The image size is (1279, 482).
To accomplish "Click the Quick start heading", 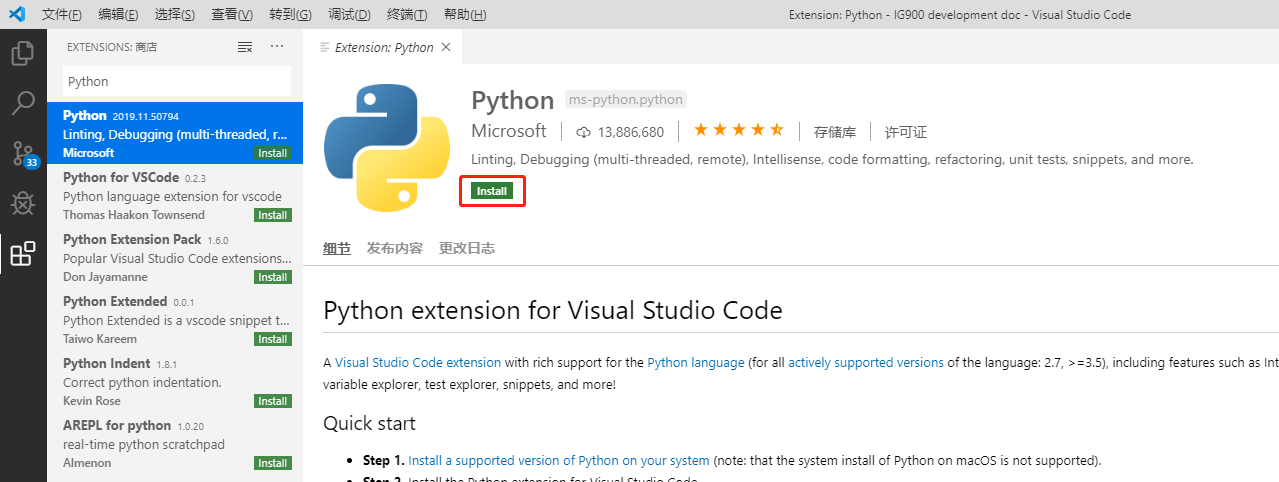I will click(x=369, y=423).
